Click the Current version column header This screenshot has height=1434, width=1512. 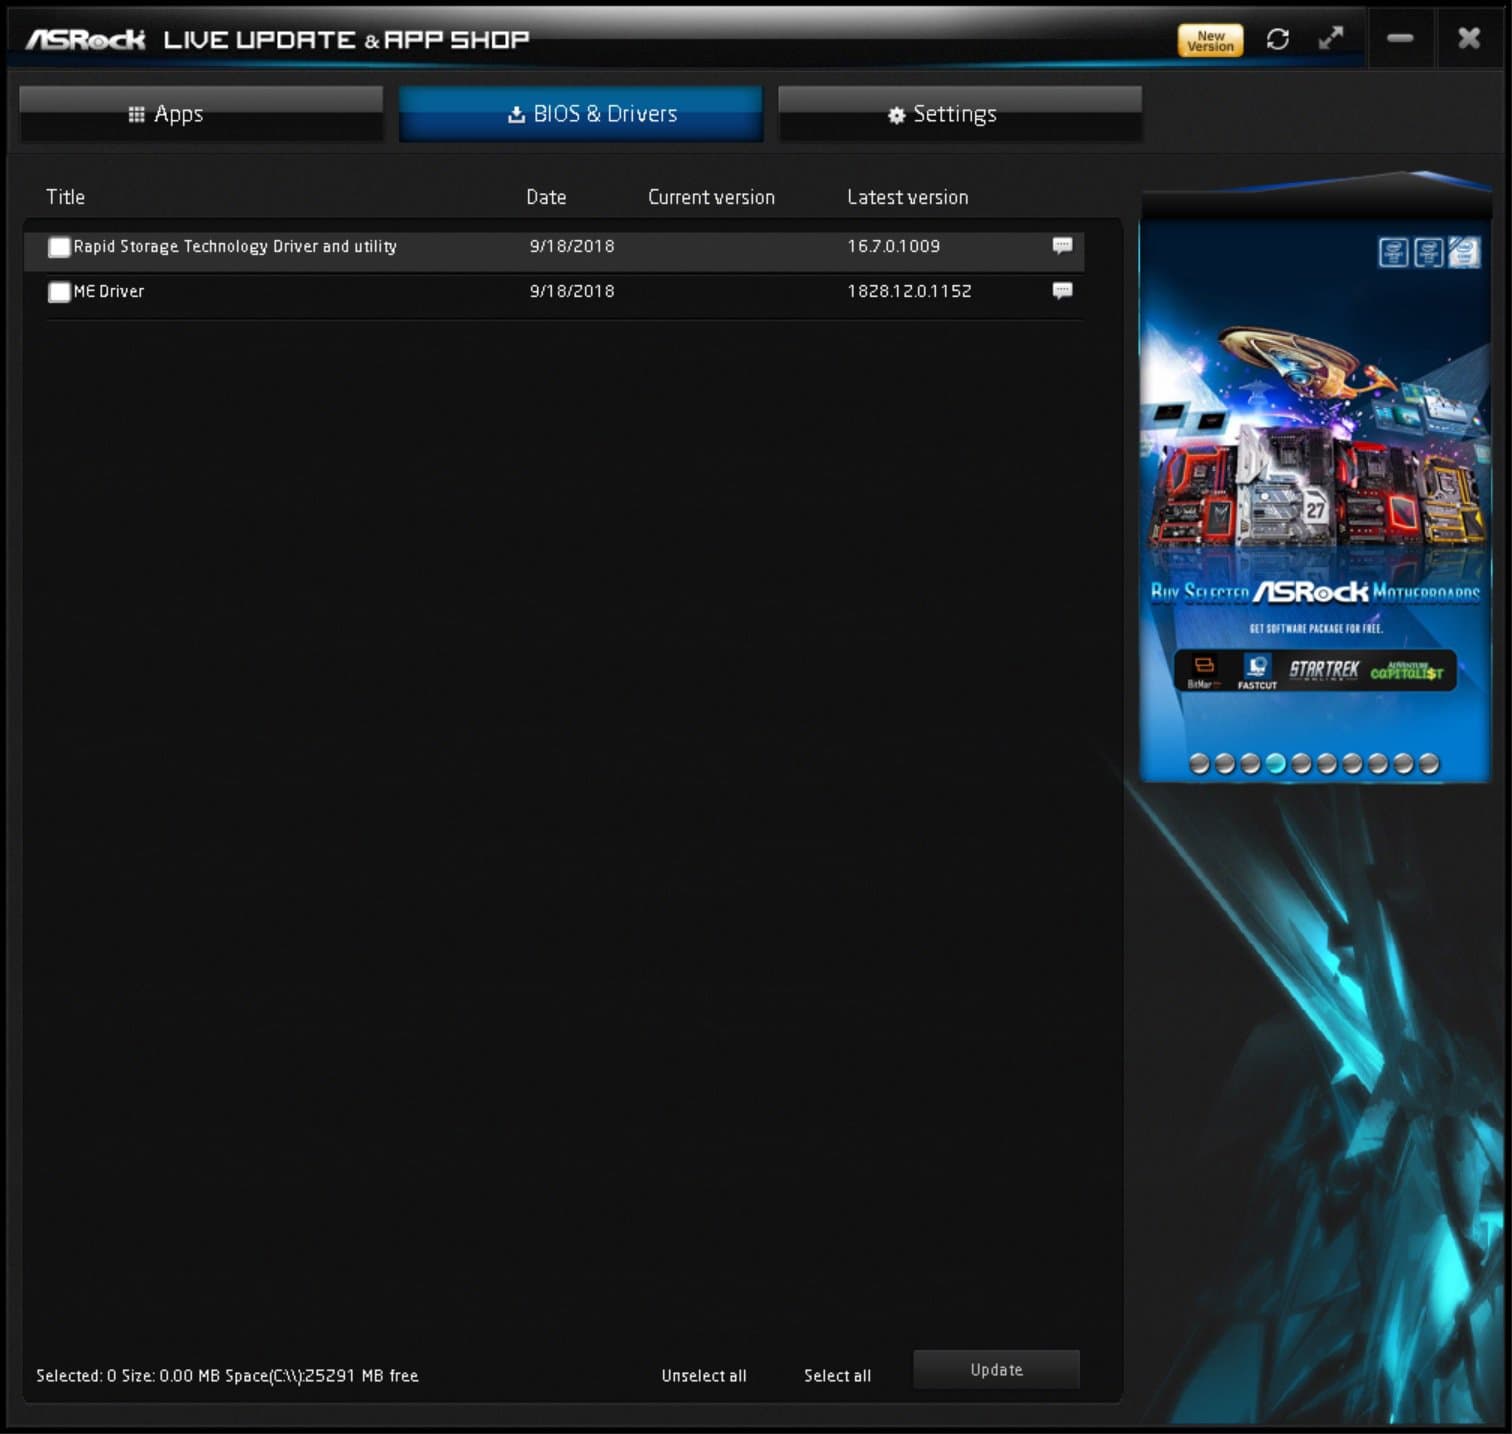(711, 197)
